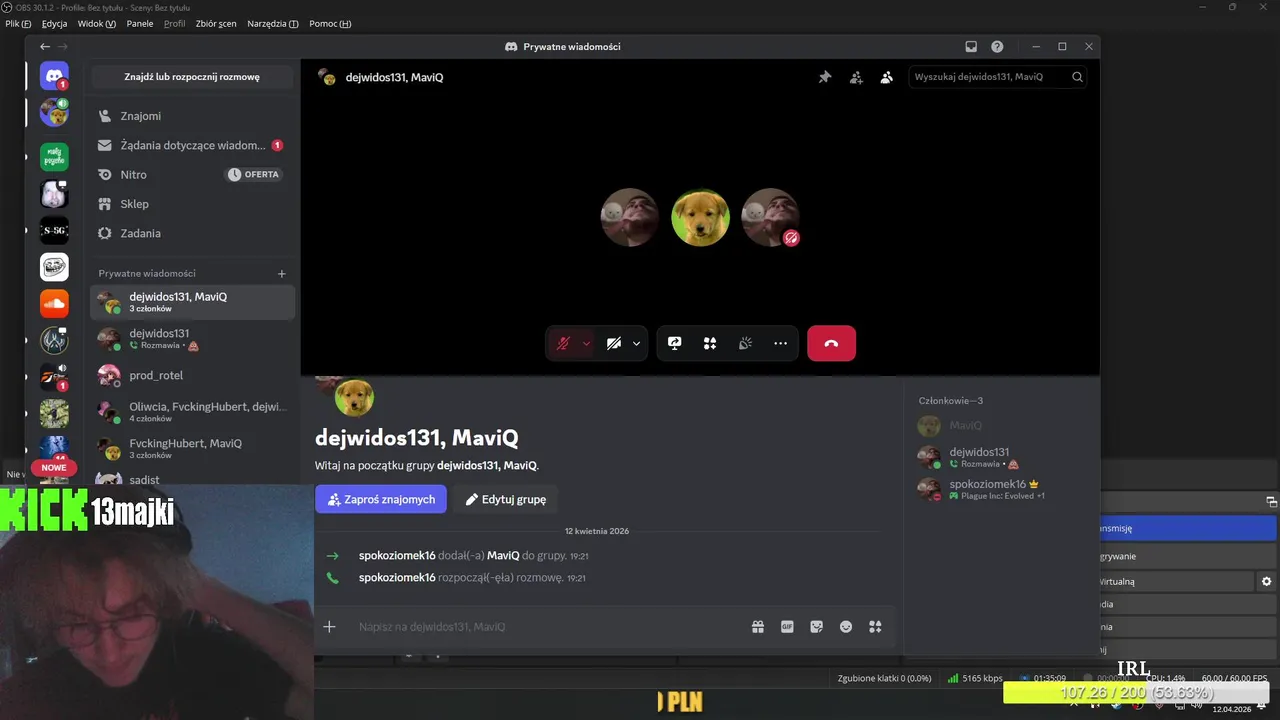The width and height of the screenshot is (1280, 720).
Task: Select member MaviQ in the members list
Action: point(1000,426)
